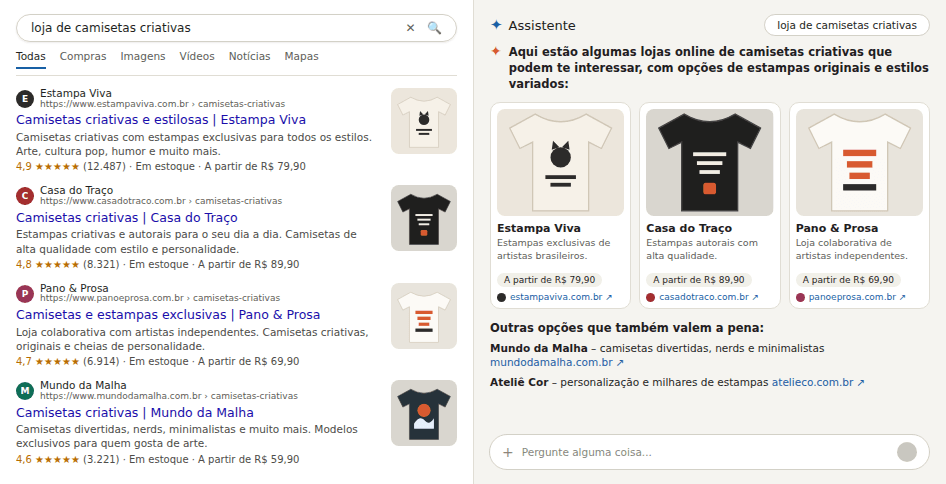
Task: Click the Mundo da Malha result shirt thumbnail
Action: (x=424, y=413)
